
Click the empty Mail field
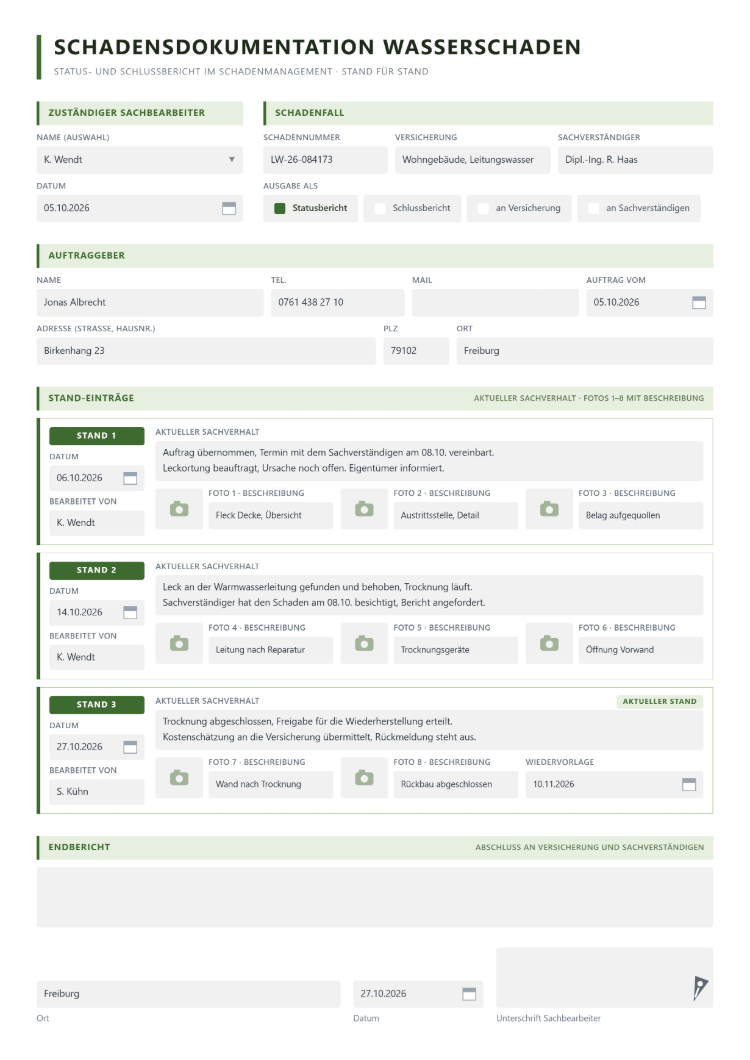pos(496,303)
